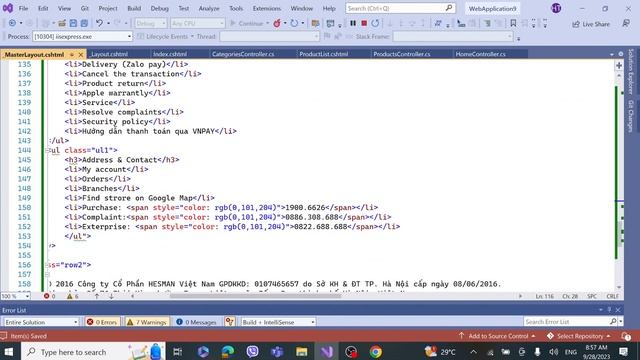This screenshot has width=640, height=360.
Task: Click the Windows Start button
Action: (x=9, y=352)
